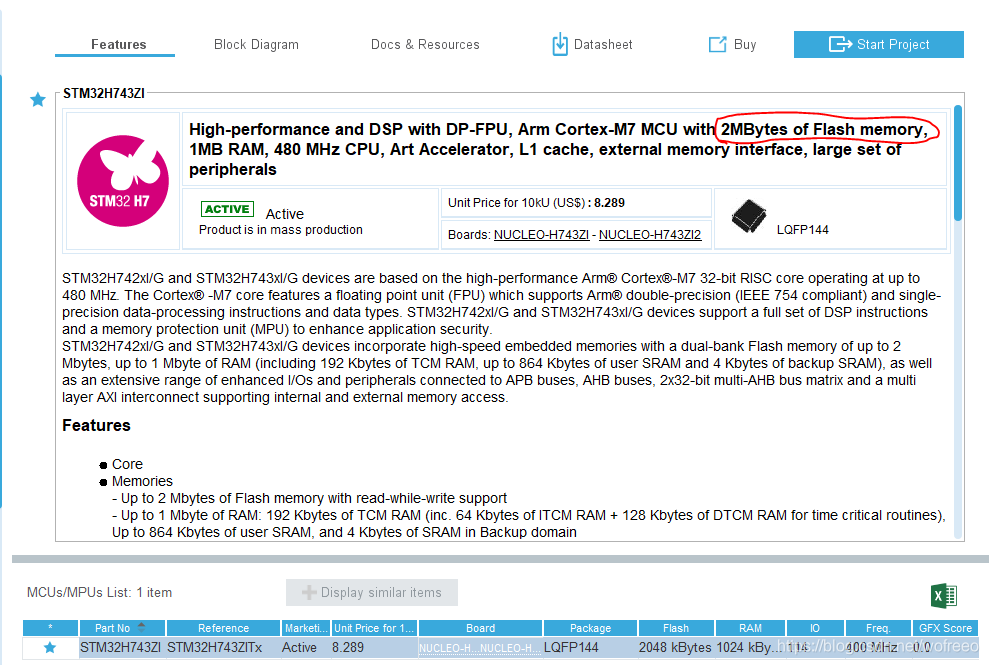Click the Part No sort arrow icon

[x=141, y=627]
